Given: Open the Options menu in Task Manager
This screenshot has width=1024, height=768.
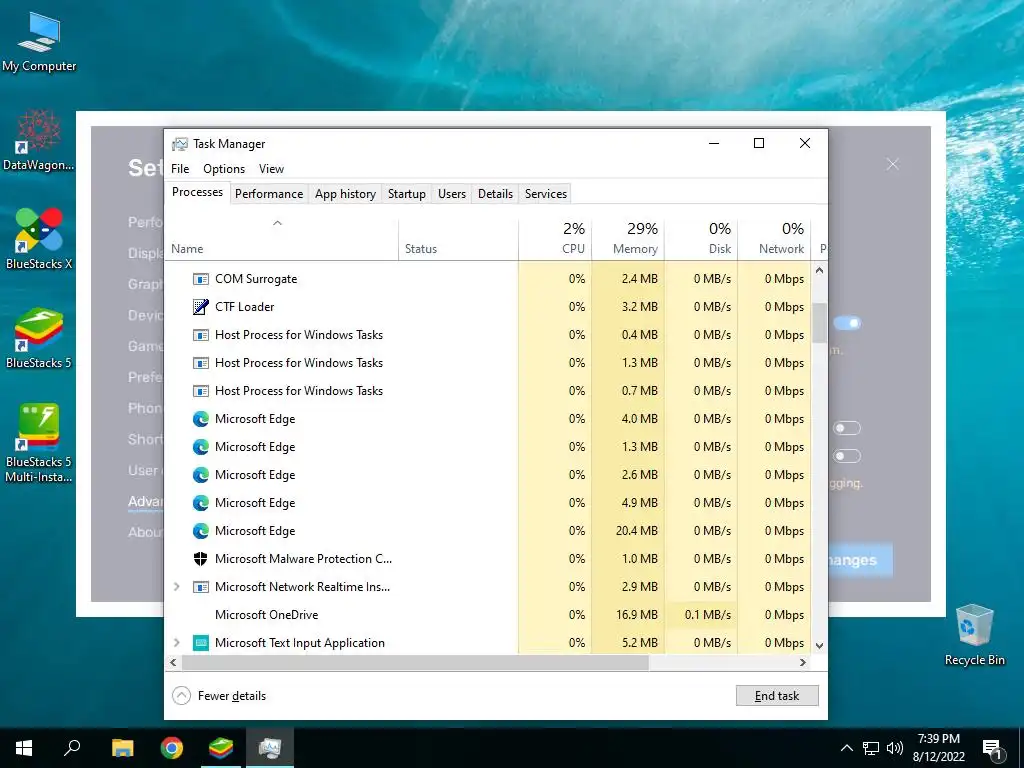Looking at the screenshot, I should pos(224,169).
